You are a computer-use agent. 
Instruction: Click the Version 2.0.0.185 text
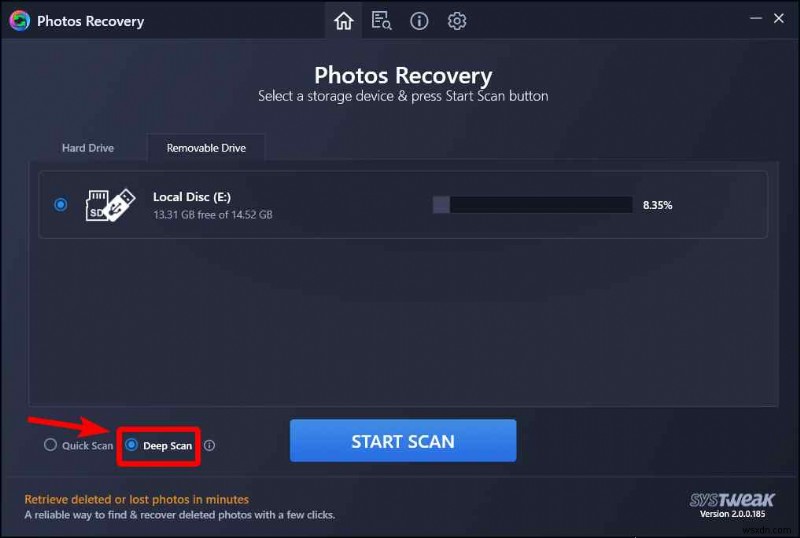click(732, 514)
